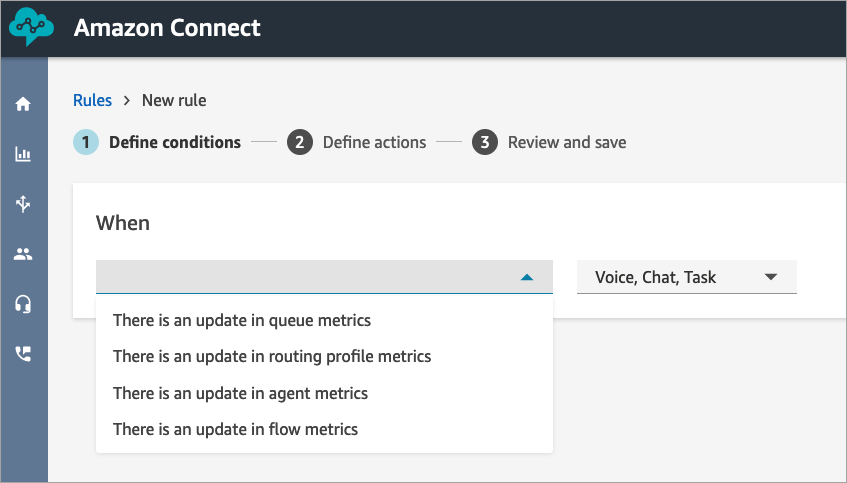Choose 'There is an update in agent metrics'
Screen dimensions: 847x483
(x=240, y=393)
